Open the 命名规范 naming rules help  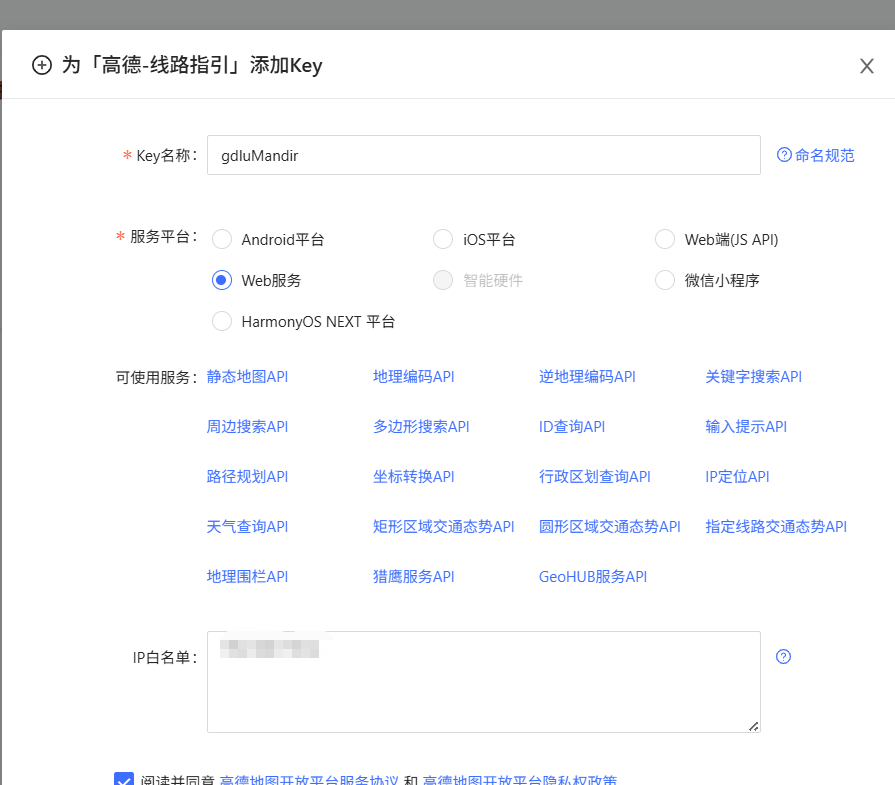tap(816, 155)
